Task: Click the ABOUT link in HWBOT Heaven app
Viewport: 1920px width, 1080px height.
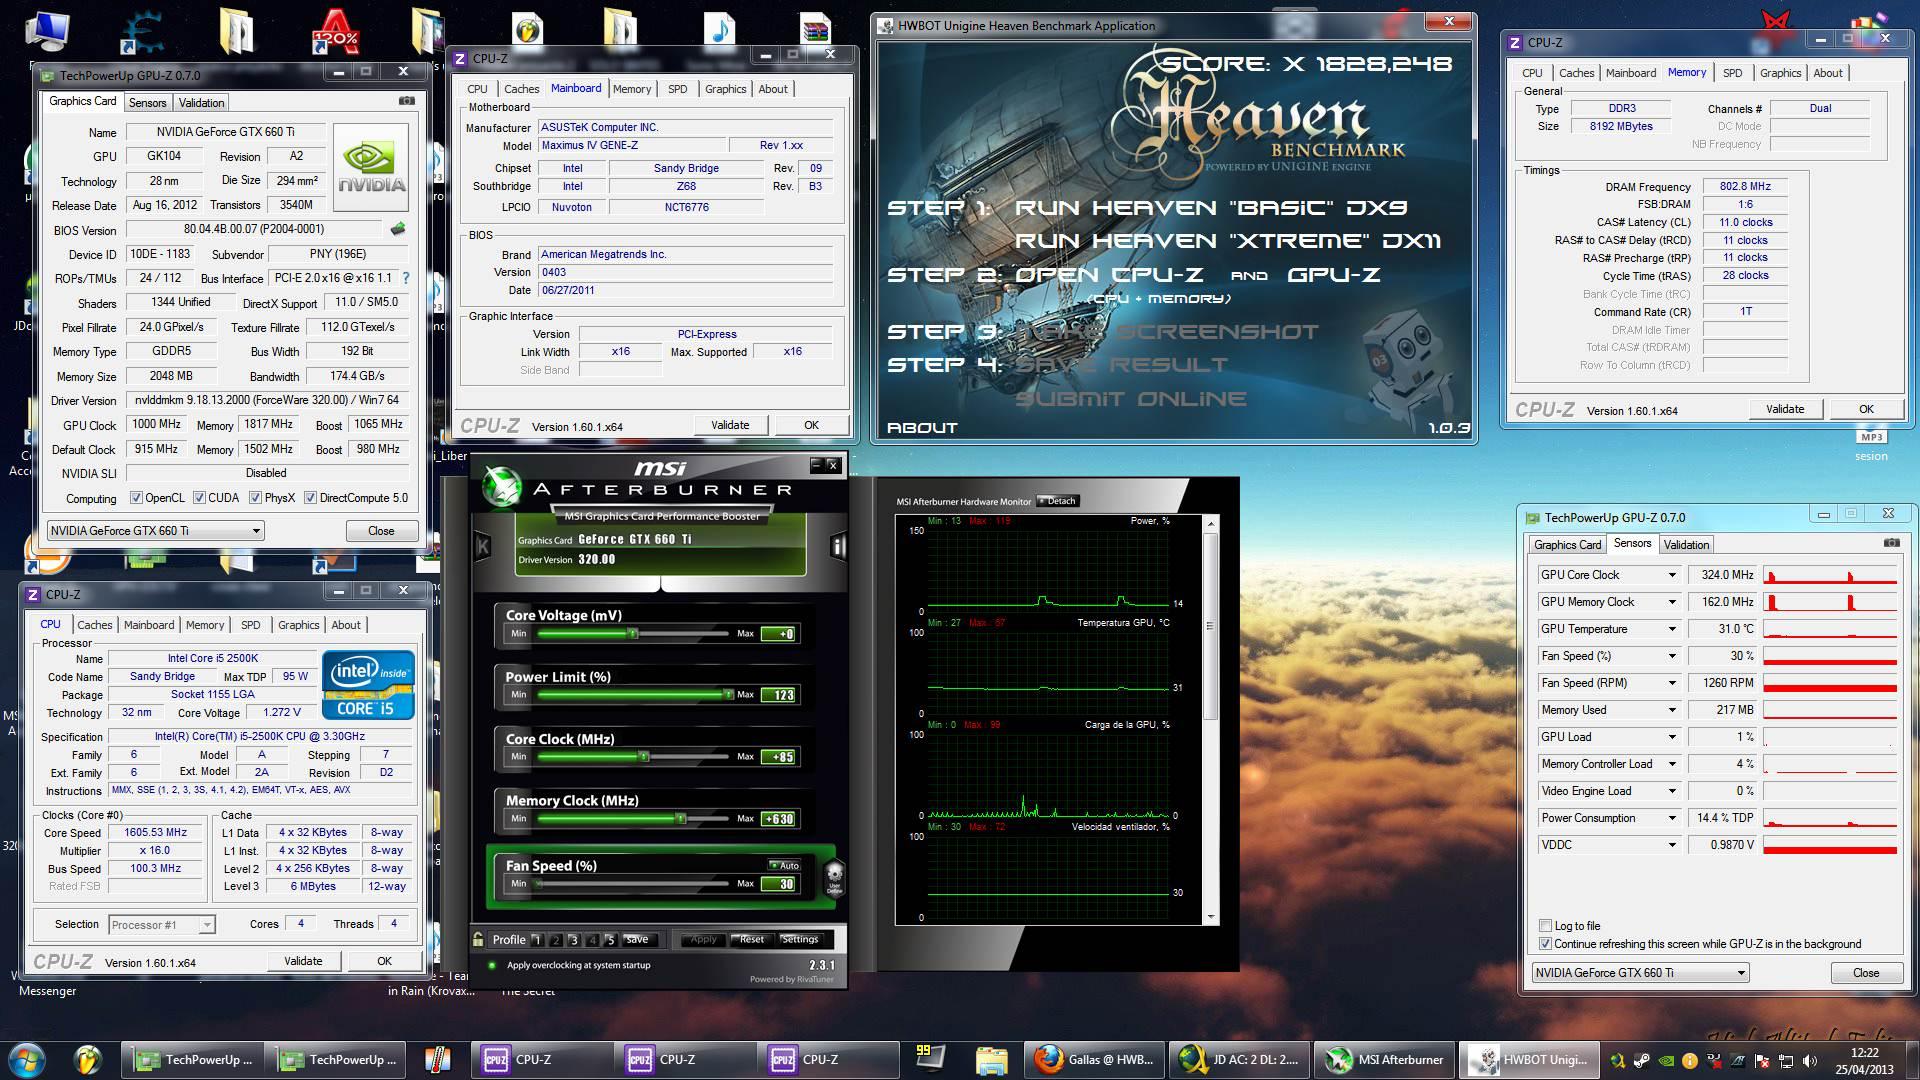Action: pyautogui.click(x=922, y=427)
